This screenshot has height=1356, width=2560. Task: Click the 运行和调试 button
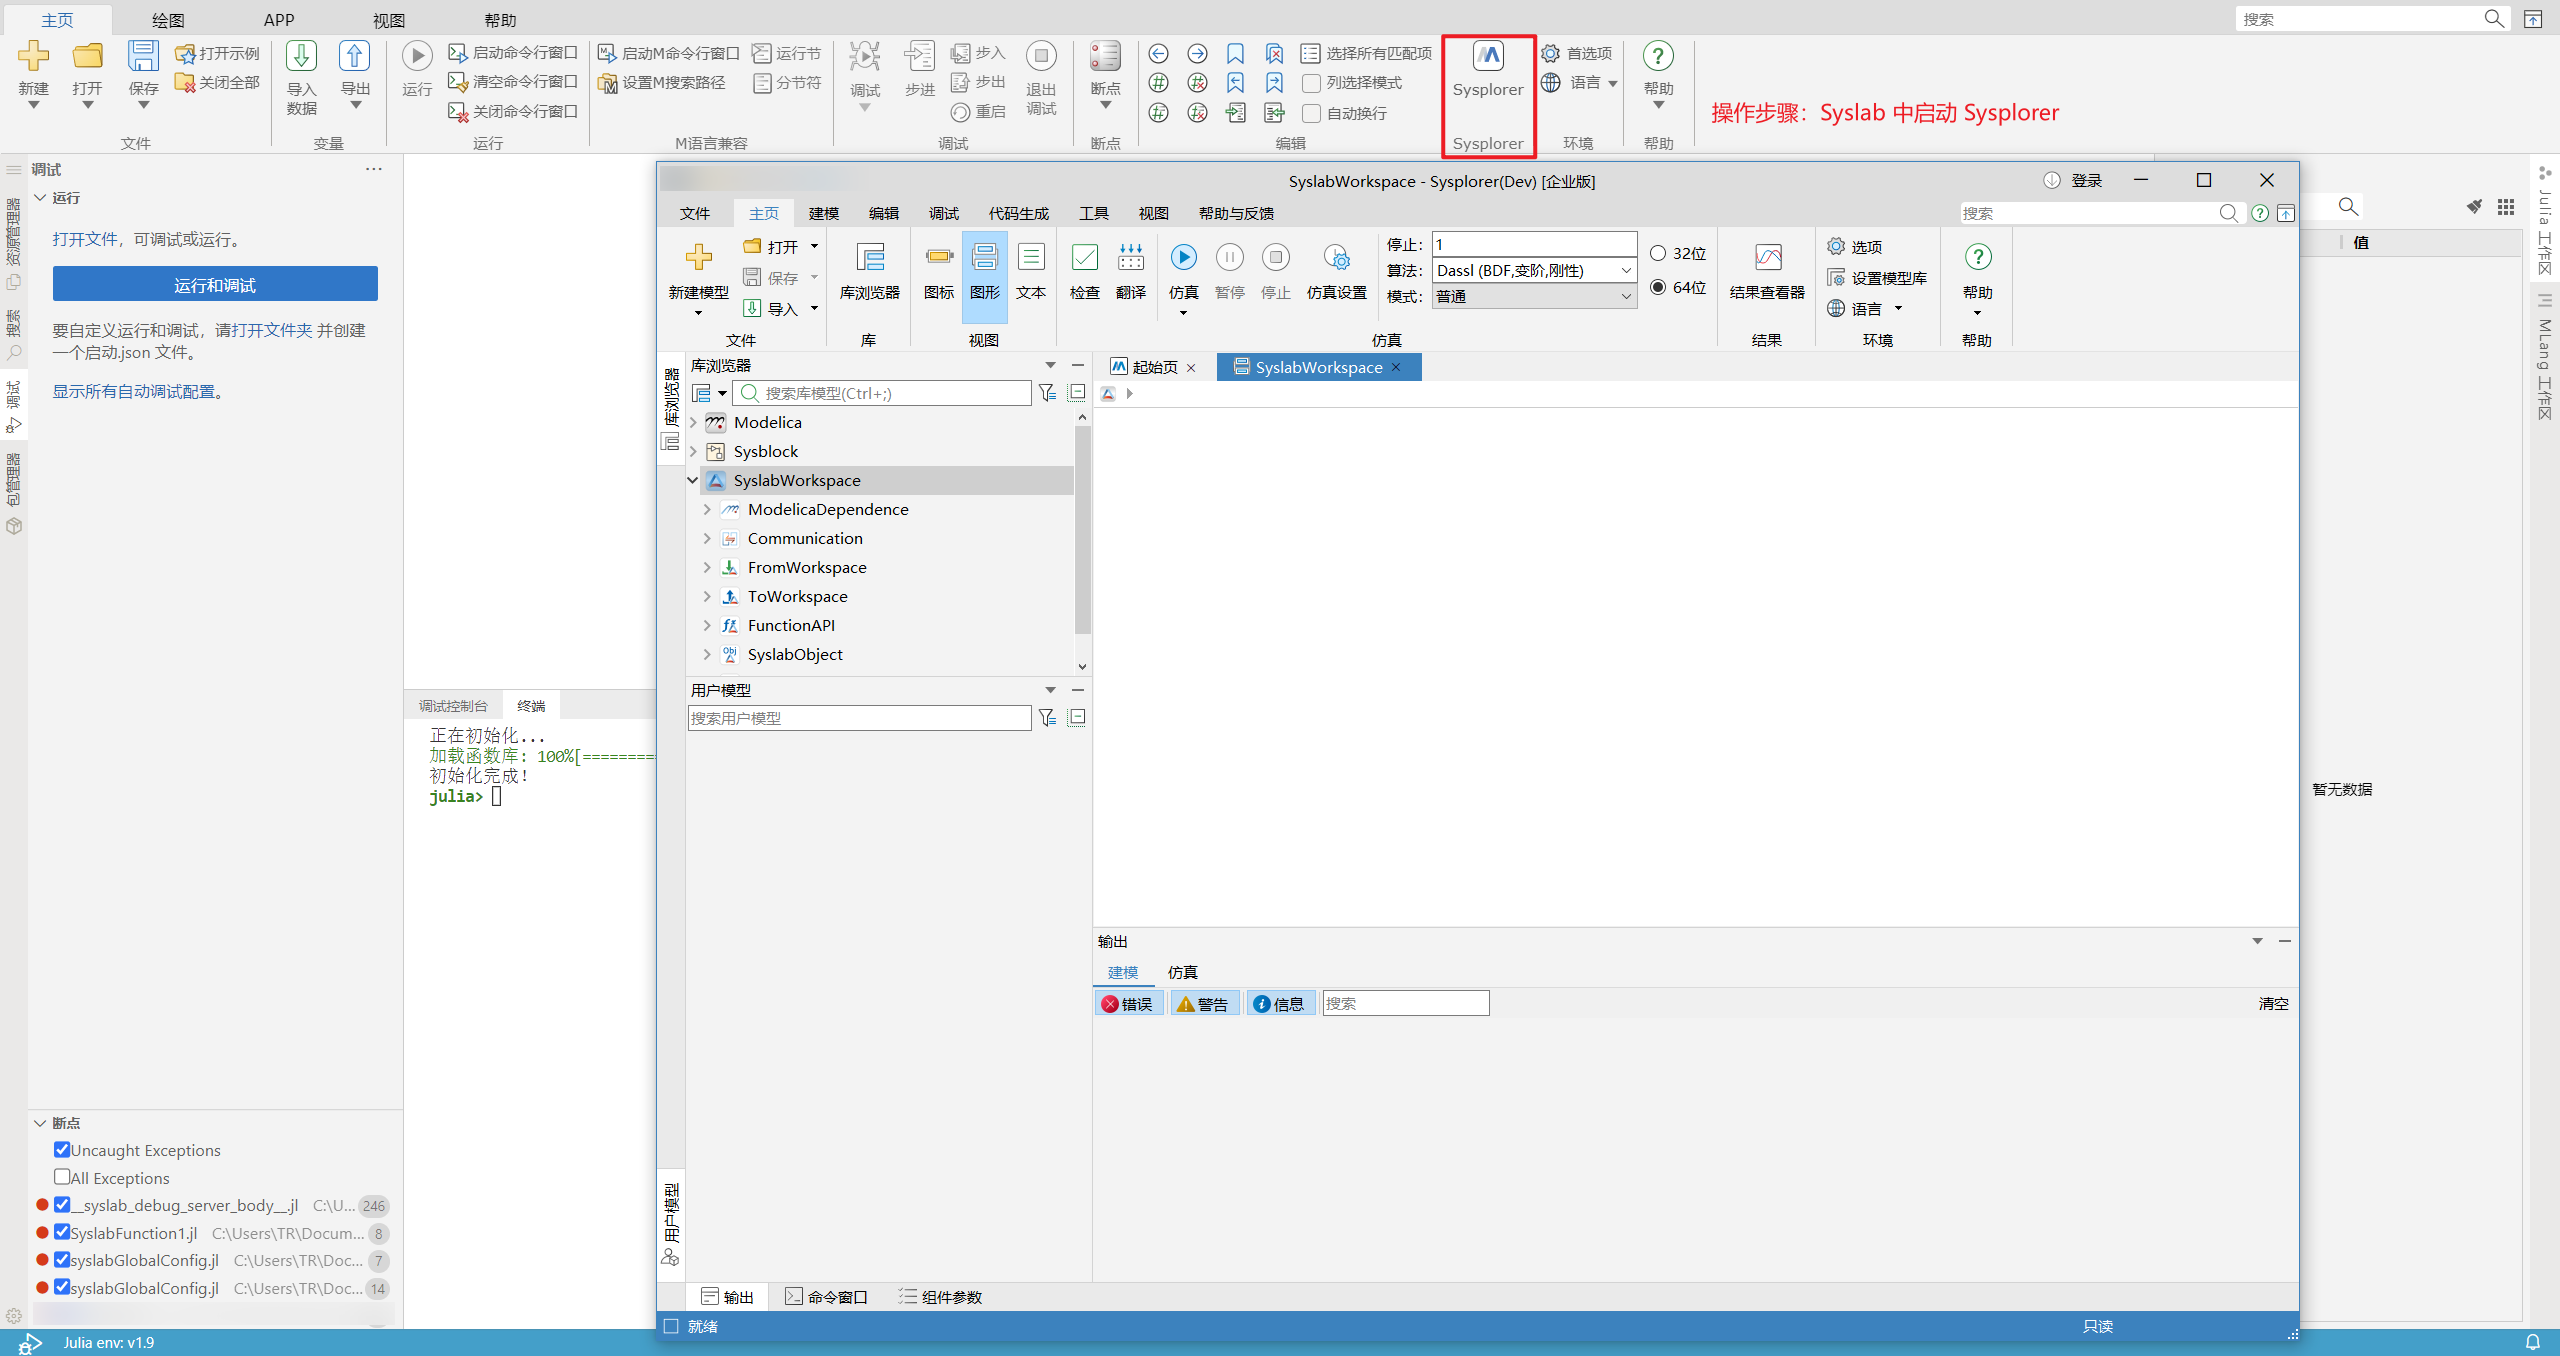click(x=215, y=285)
